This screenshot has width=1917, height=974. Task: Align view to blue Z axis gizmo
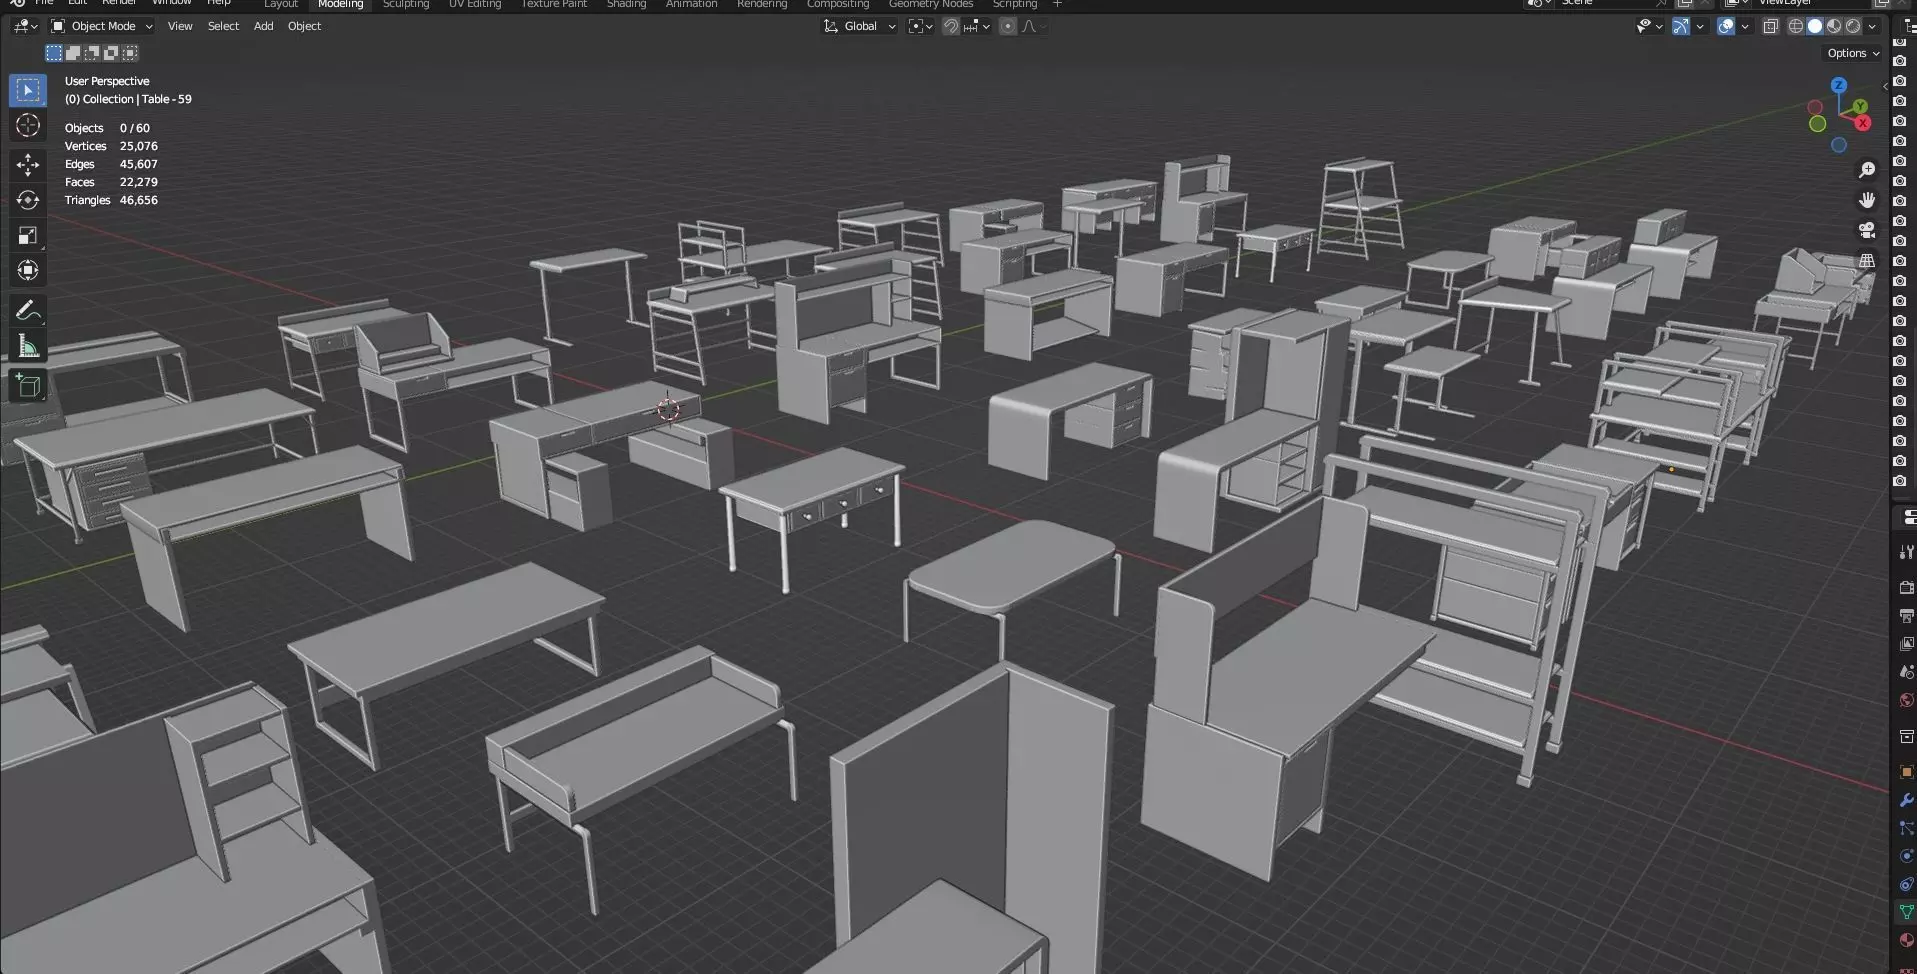tap(1839, 86)
